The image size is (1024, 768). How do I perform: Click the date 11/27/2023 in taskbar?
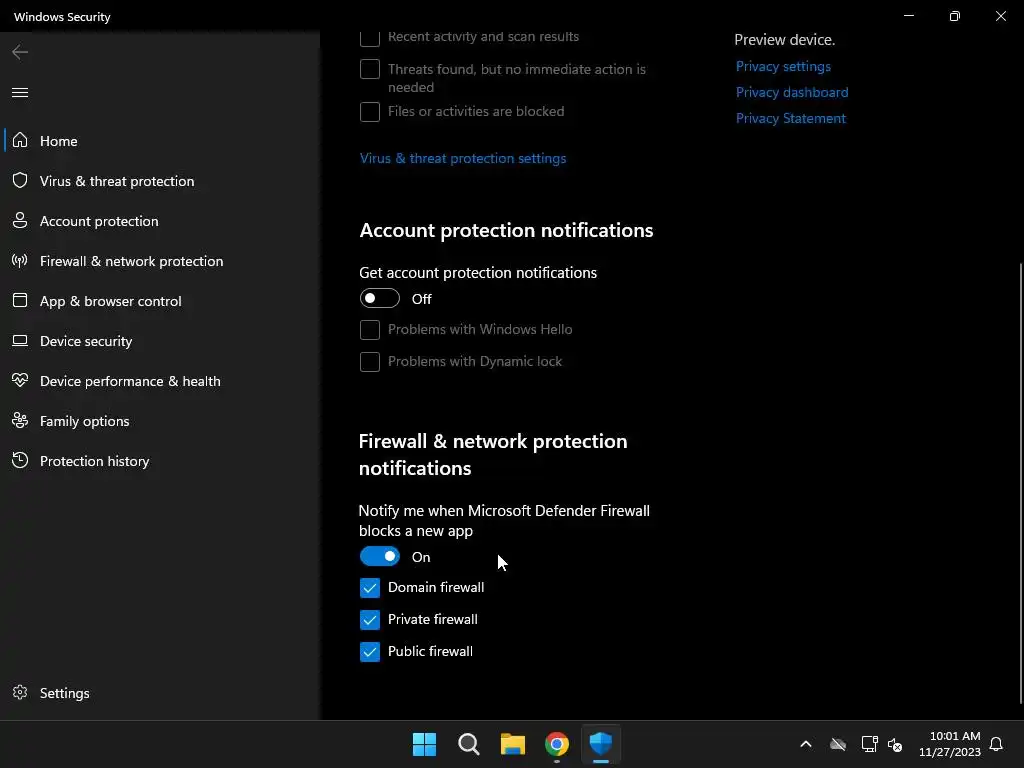950,752
